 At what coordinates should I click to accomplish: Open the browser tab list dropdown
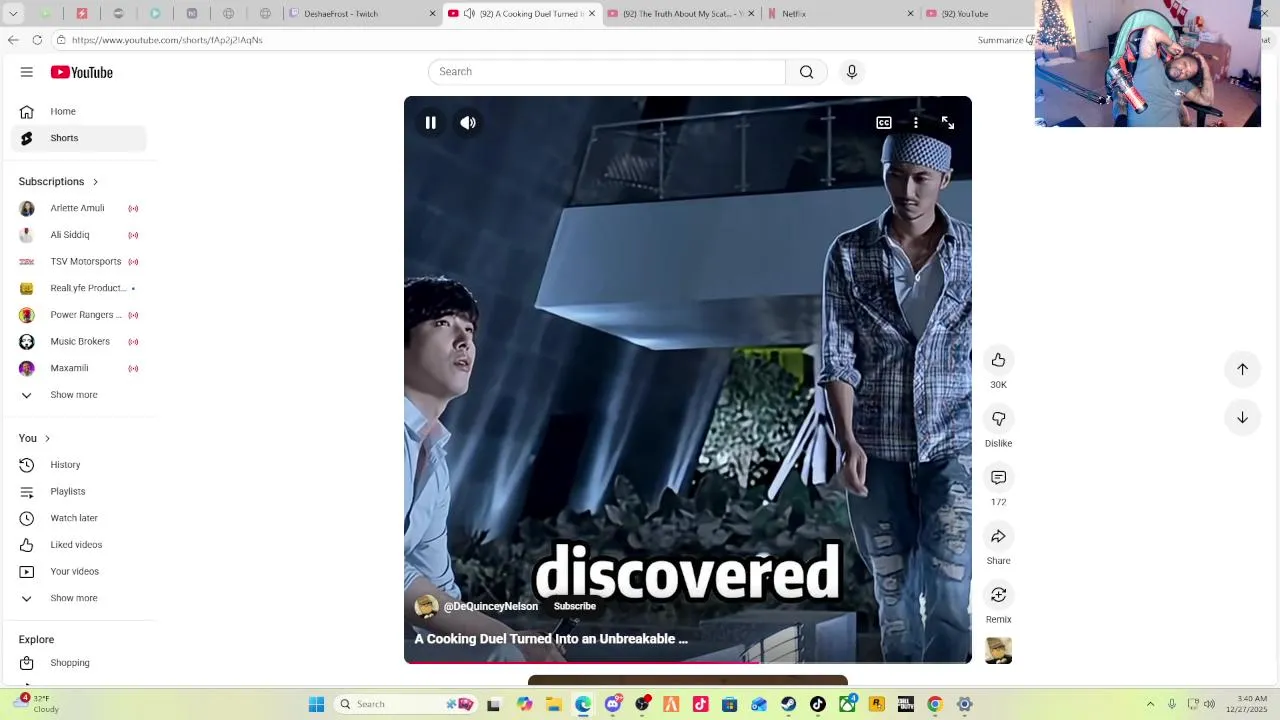(x=11, y=14)
